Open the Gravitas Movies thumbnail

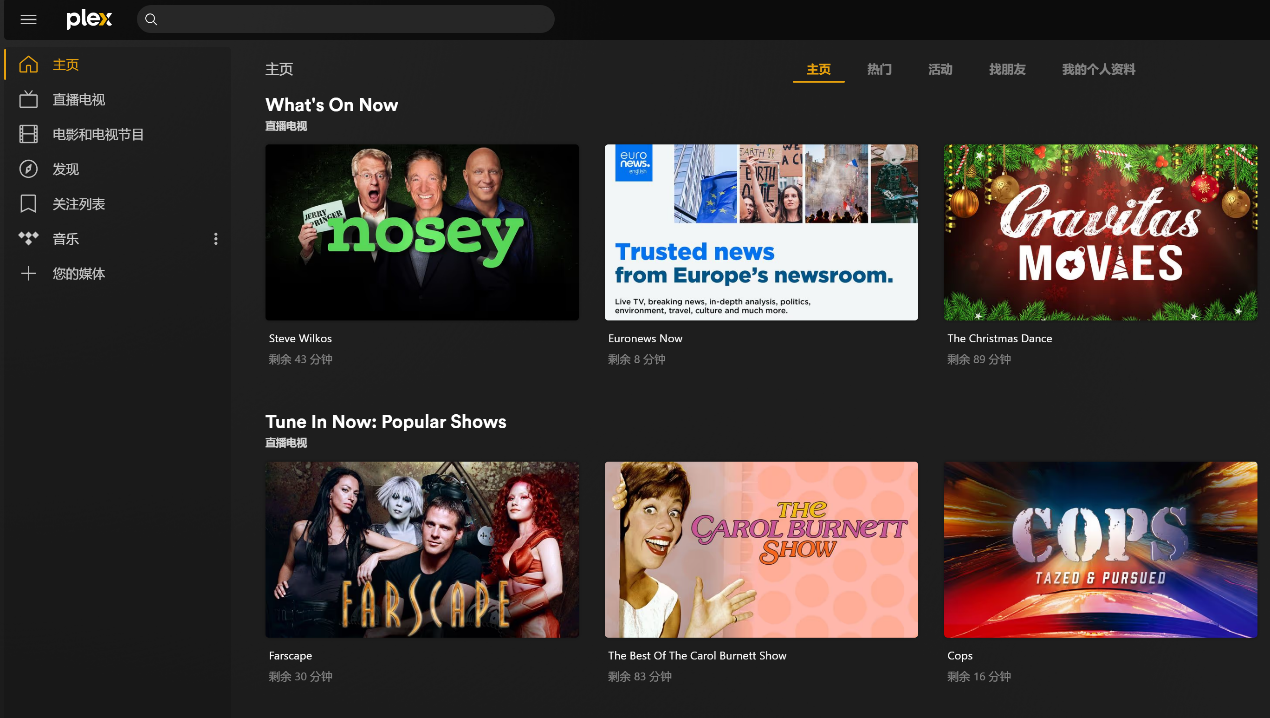coord(1101,232)
